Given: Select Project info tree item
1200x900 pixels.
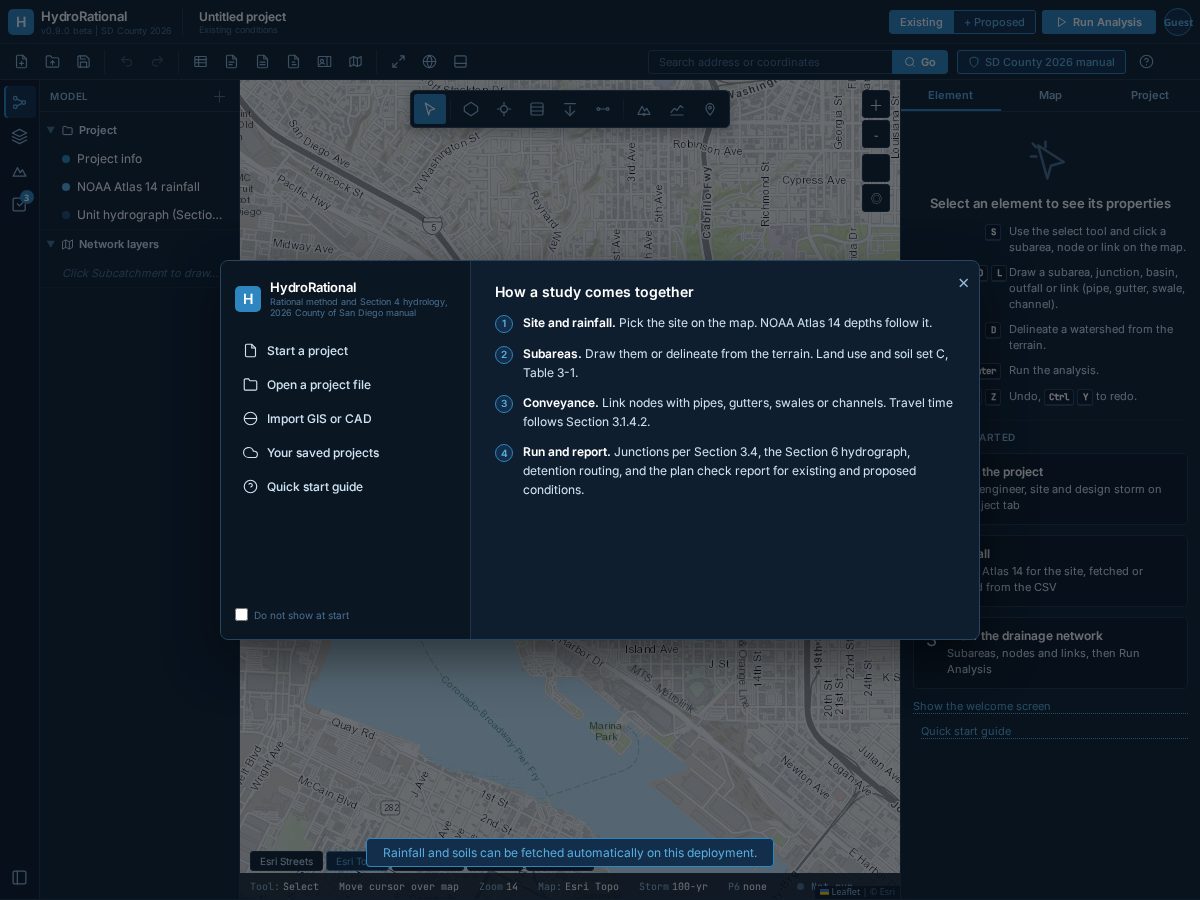Looking at the screenshot, I should coord(140,159).
